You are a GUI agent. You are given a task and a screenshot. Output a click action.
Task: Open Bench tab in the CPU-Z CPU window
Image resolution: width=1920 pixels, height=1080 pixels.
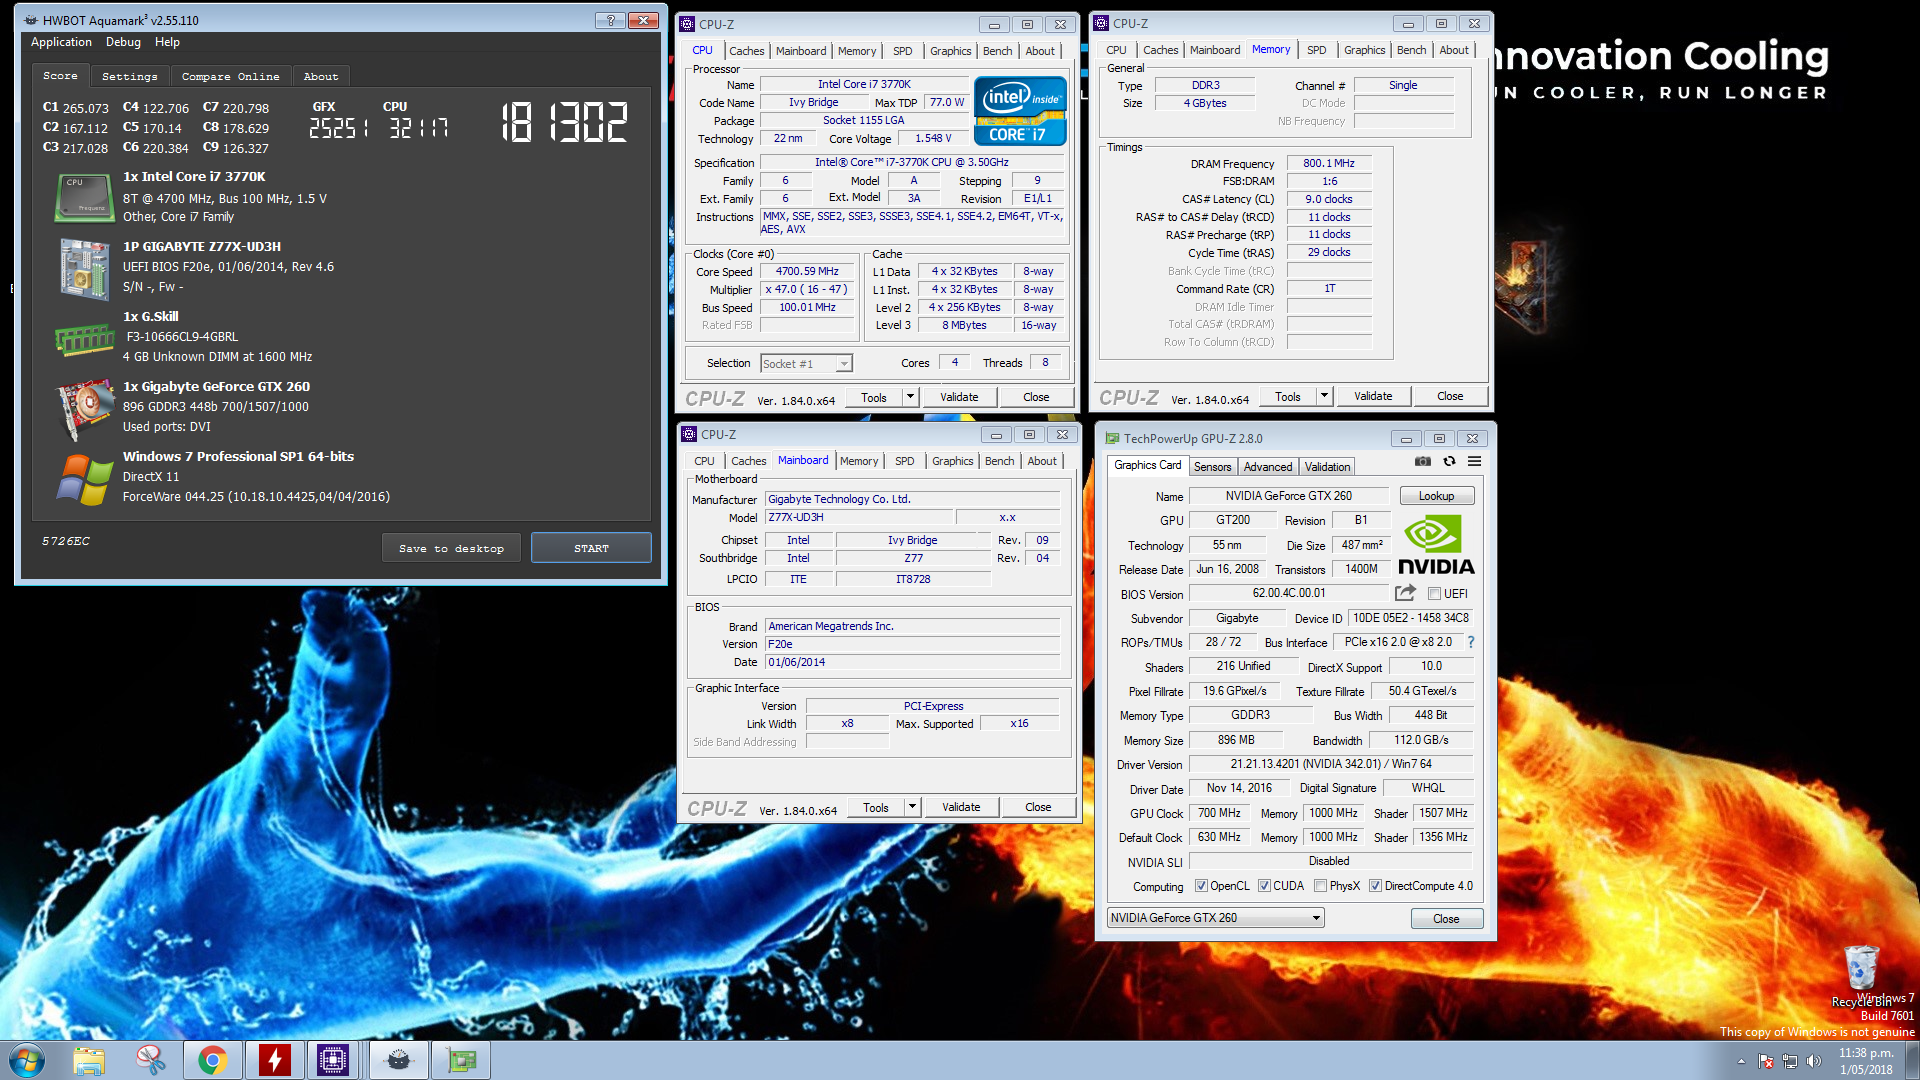997,51
